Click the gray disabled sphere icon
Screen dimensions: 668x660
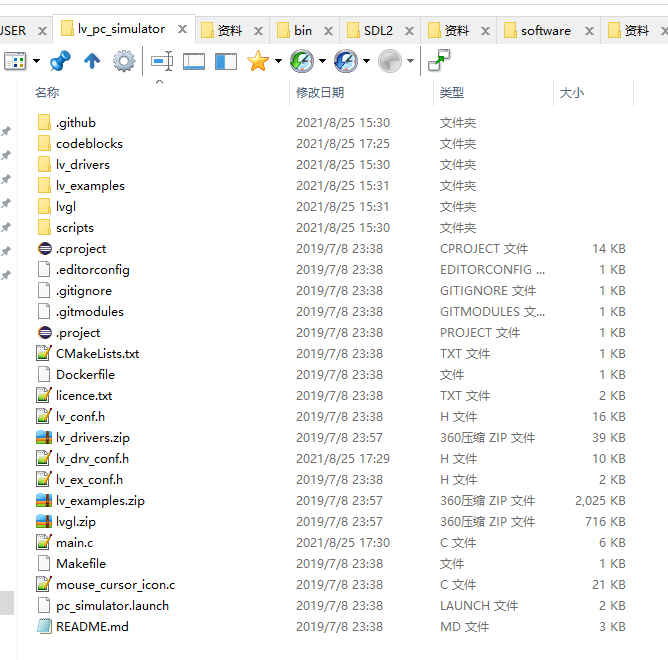point(390,61)
